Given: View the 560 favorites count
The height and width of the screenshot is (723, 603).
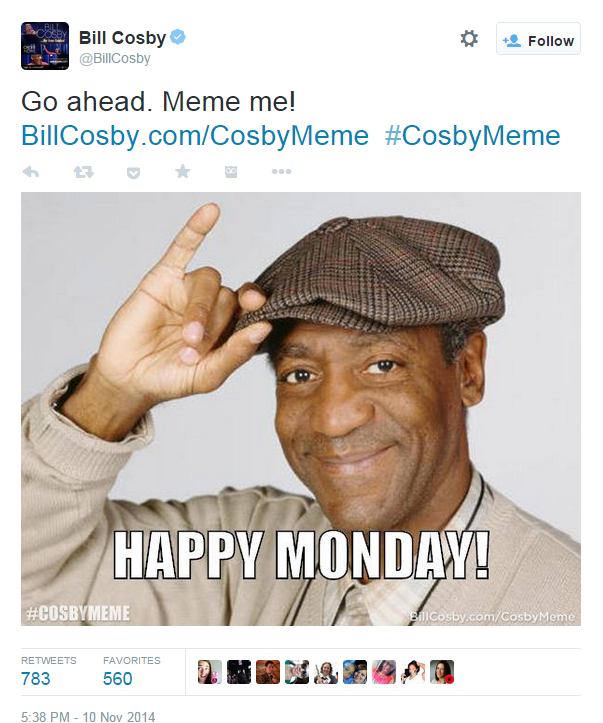Looking at the screenshot, I should click(x=118, y=678).
